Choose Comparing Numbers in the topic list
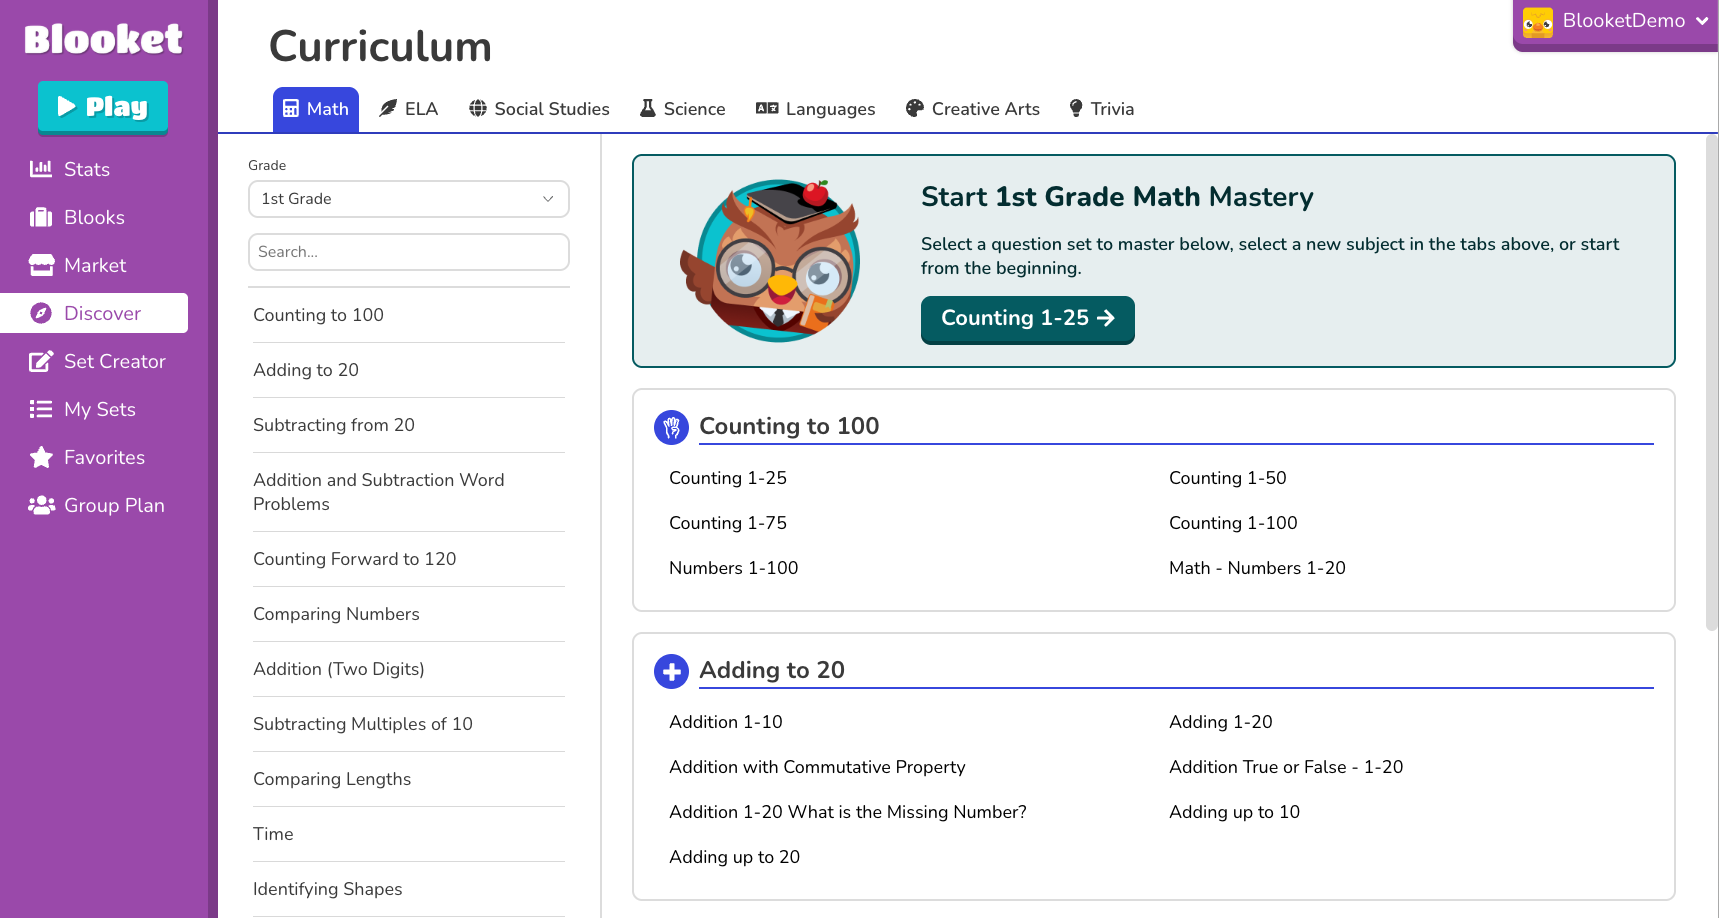This screenshot has width=1719, height=918. (x=336, y=614)
